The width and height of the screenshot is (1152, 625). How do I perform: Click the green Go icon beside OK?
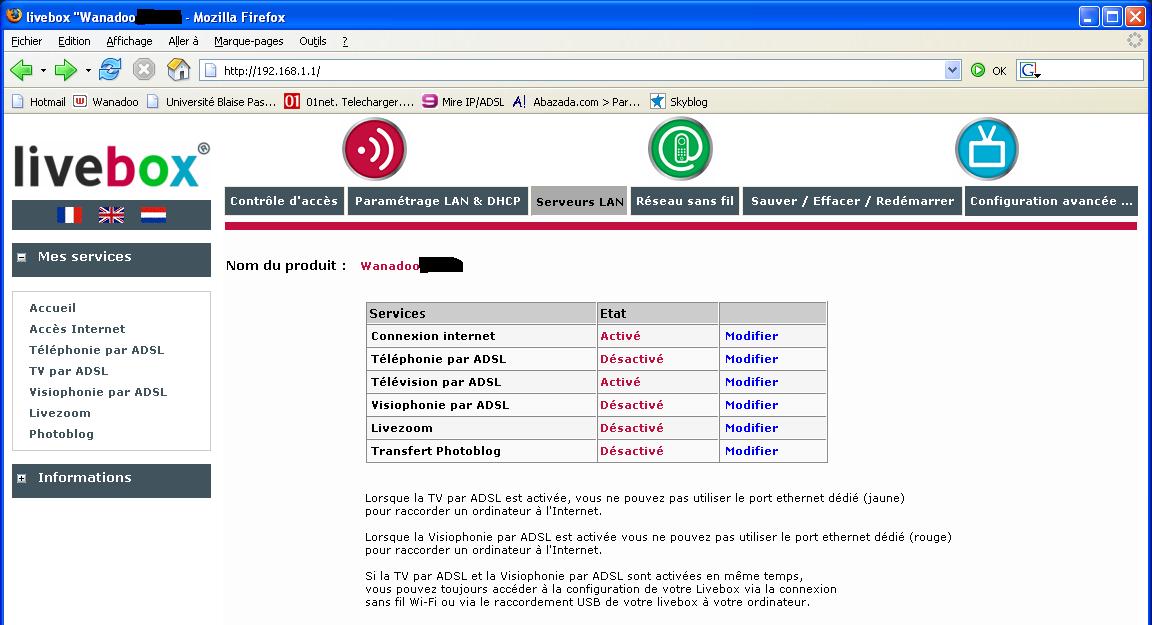click(978, 71)
